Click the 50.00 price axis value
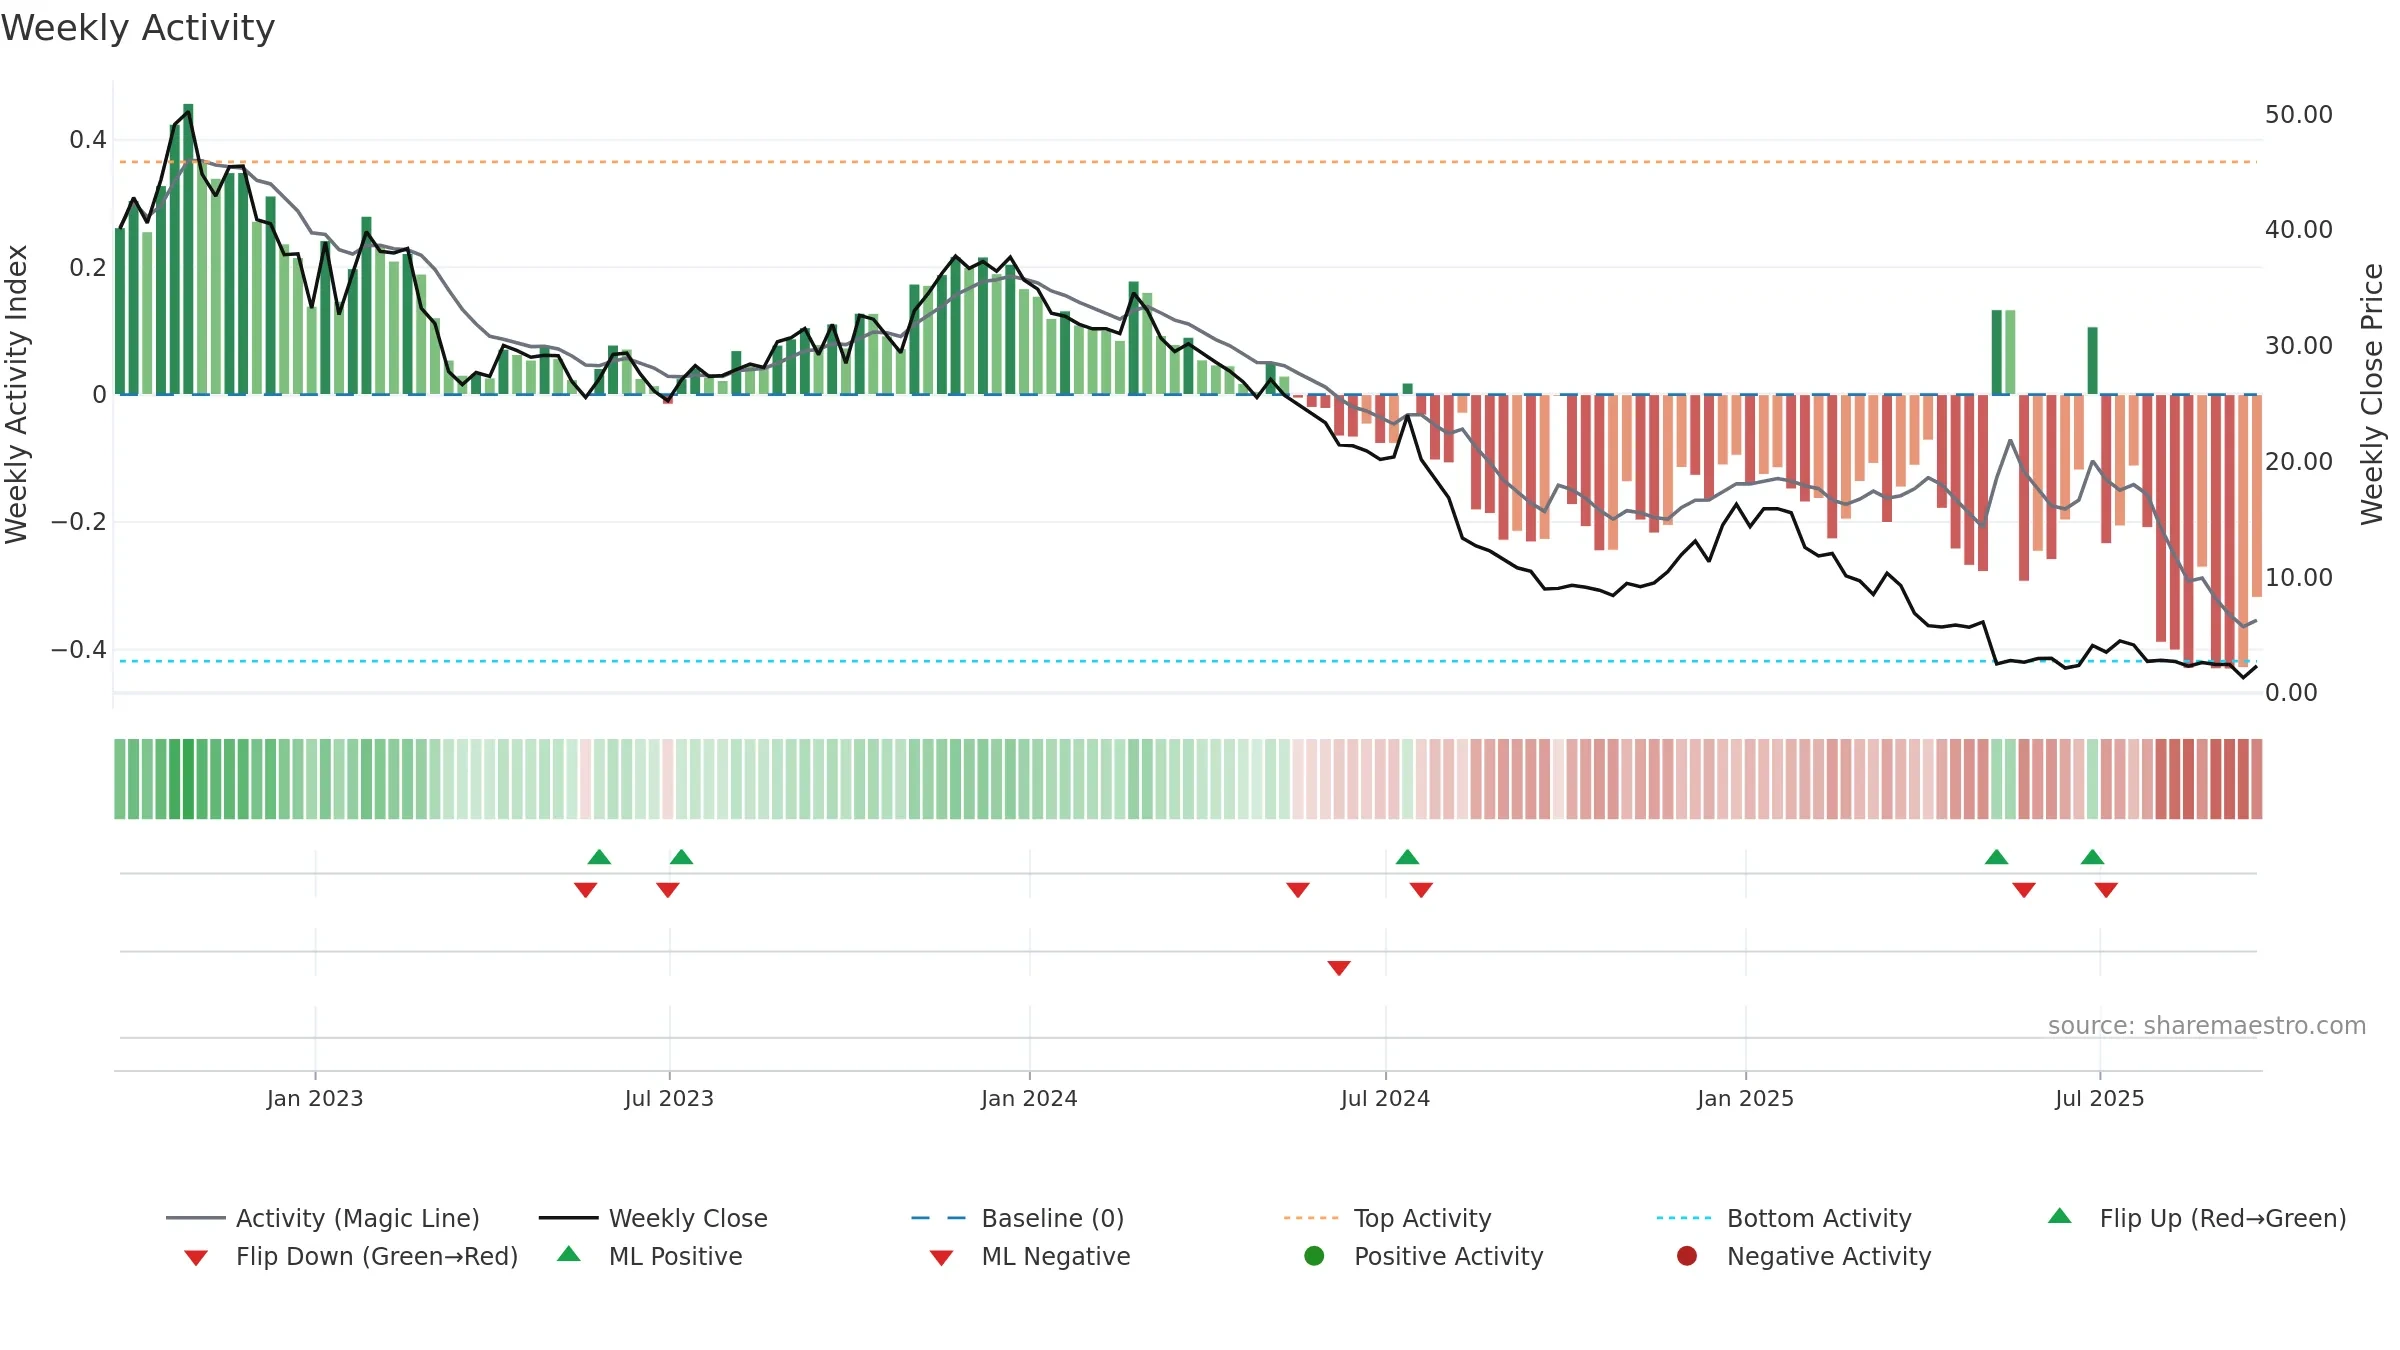 point(2298,115)
